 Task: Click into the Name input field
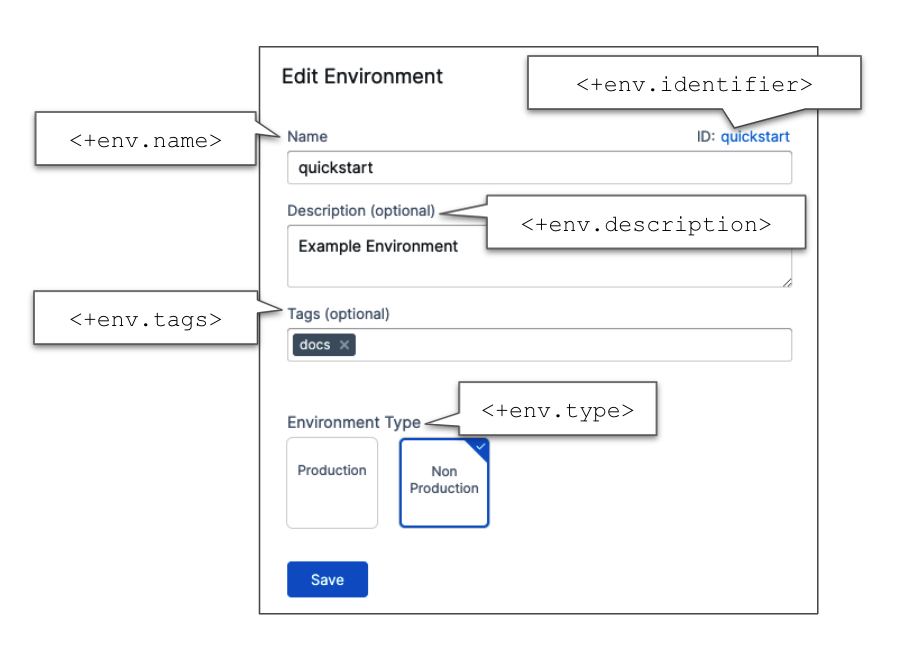[x=539, y=168]
